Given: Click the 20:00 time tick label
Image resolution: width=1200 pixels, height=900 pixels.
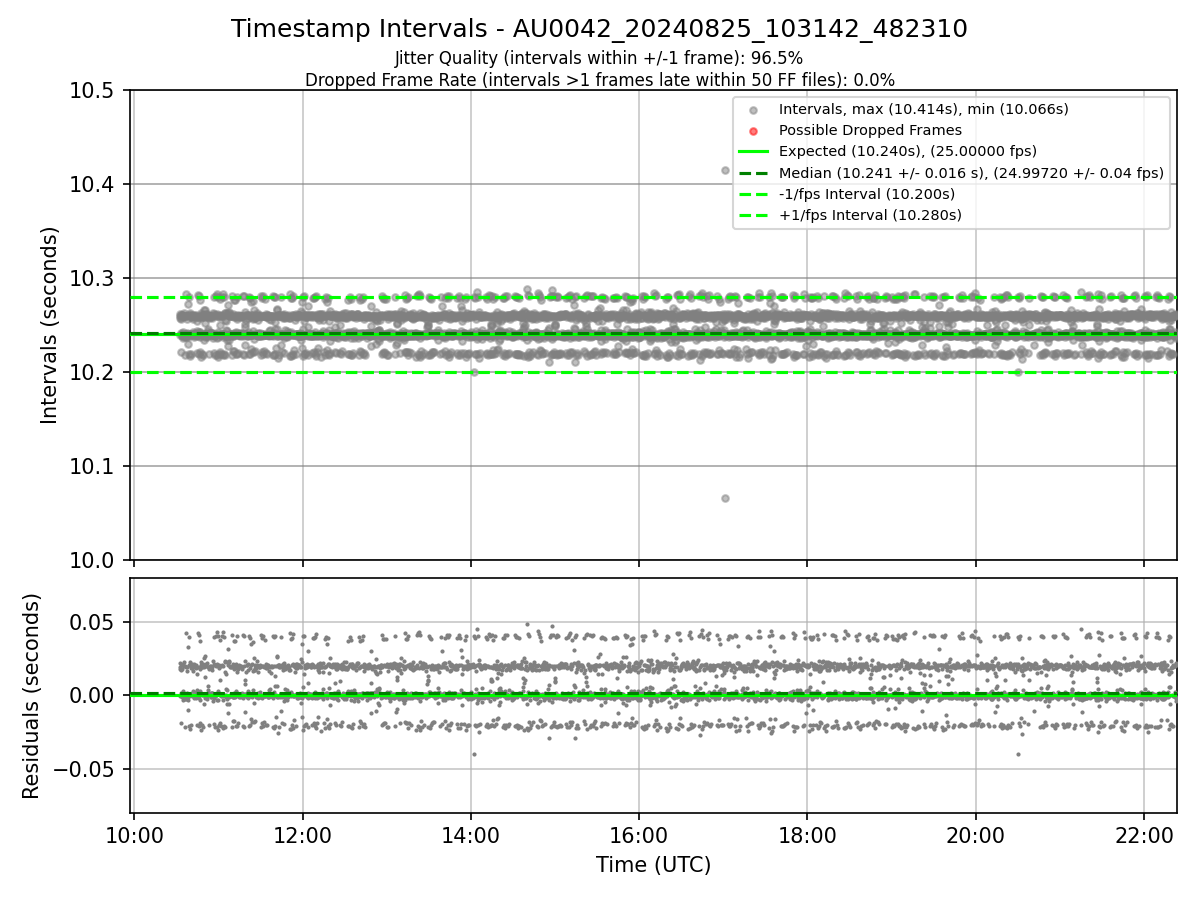Looking at the screenshot, I should click(976, 834).
